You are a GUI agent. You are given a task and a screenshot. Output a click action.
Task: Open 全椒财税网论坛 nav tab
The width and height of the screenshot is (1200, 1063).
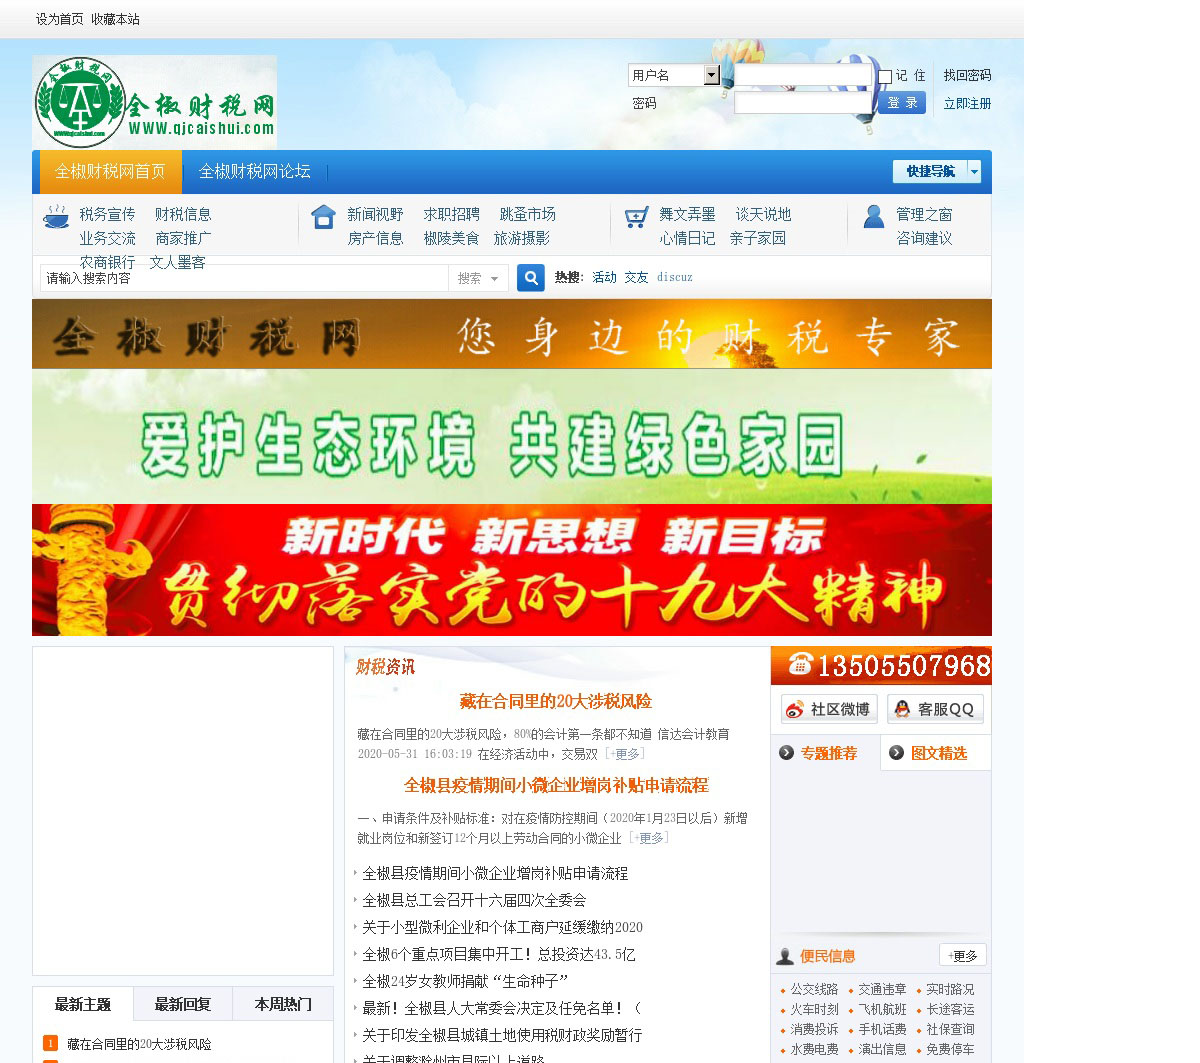(x=255, y=172)
